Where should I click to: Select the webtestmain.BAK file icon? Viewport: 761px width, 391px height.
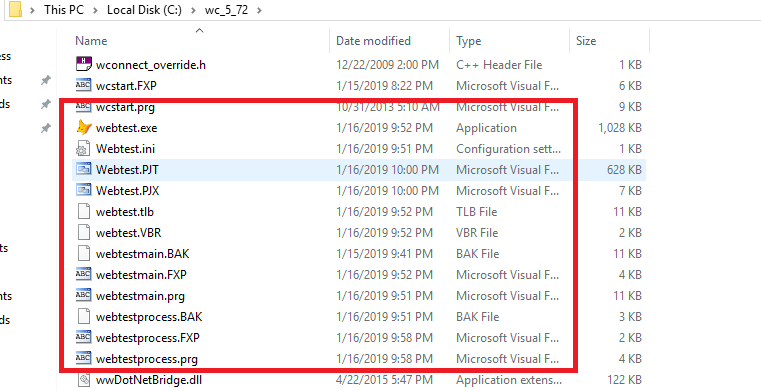(83, 253)
